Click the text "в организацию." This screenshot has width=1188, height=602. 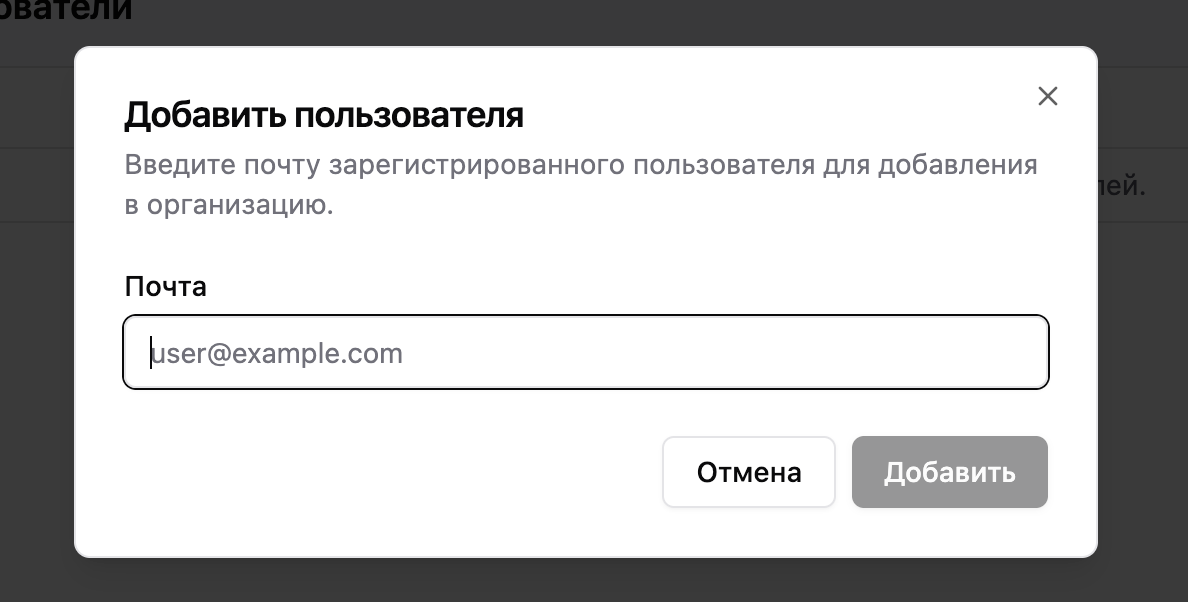pos(228,206)
